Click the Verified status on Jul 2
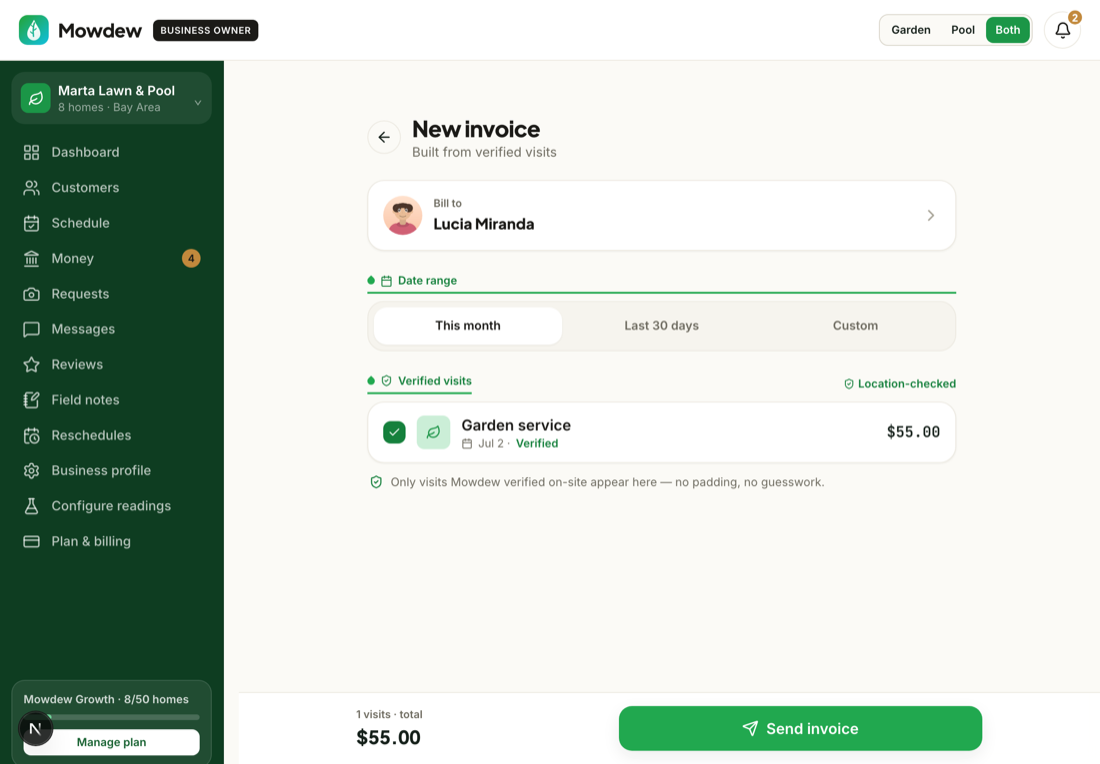The image size is (1100, 764). pos(537,443)
